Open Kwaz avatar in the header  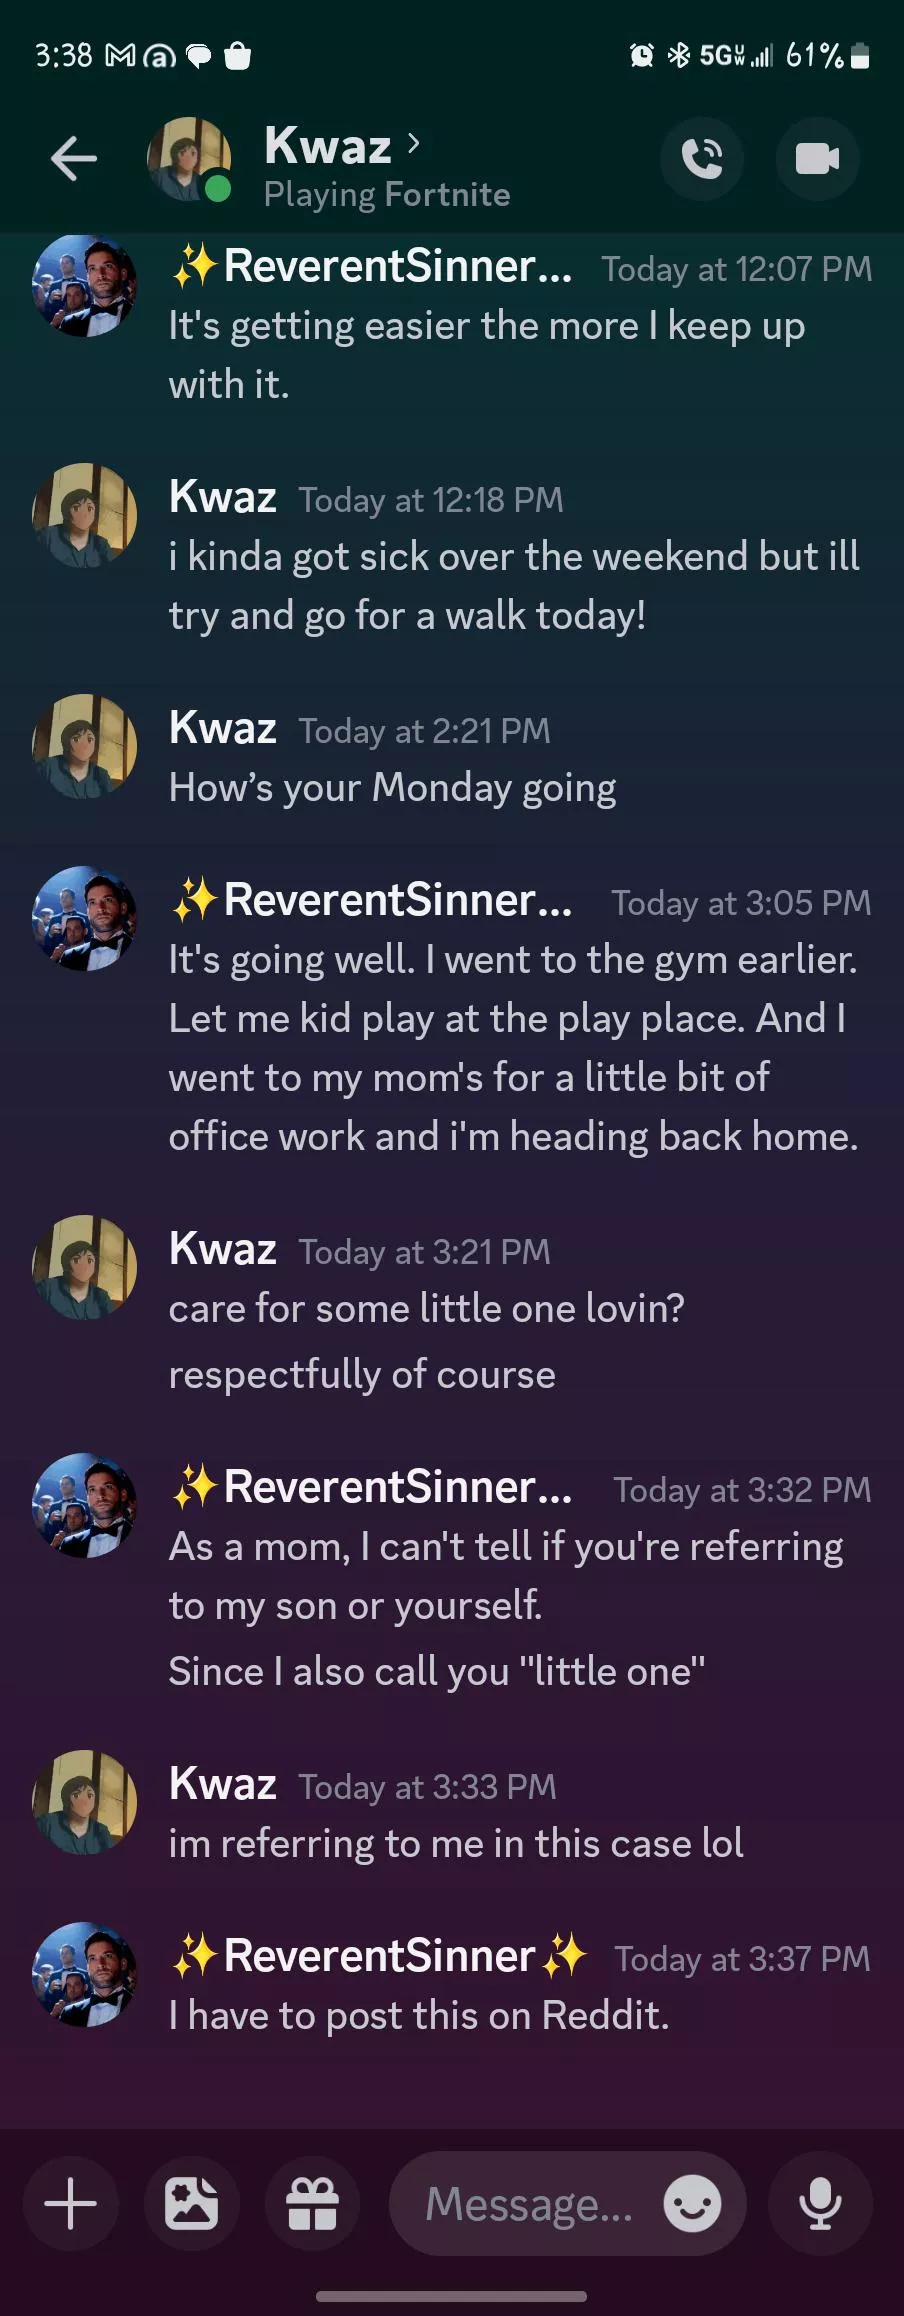coord(188,159)
